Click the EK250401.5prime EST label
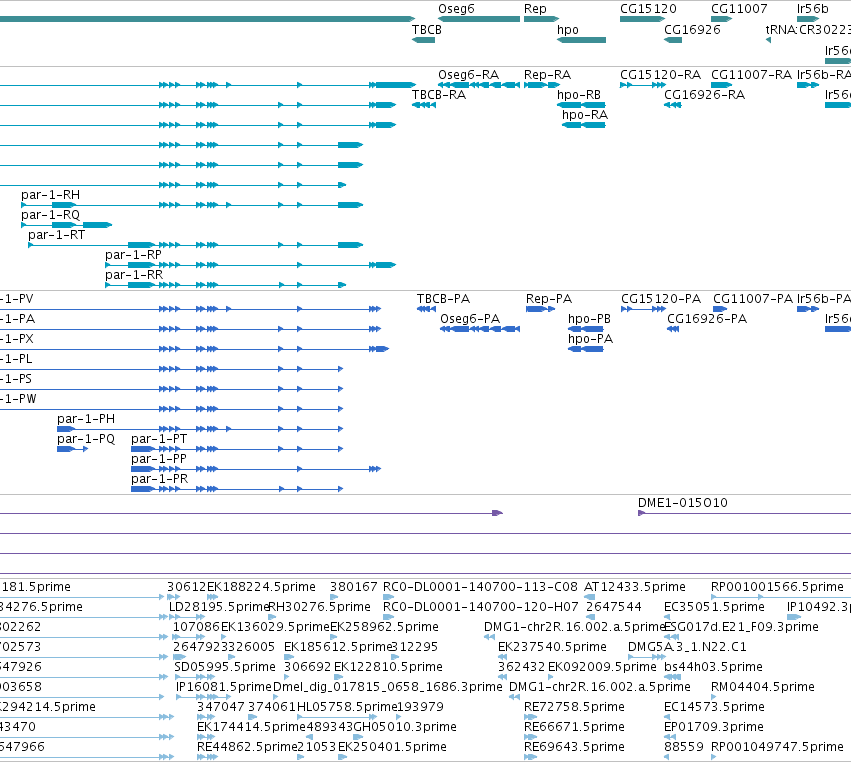Image resolution: width=851 pixels, height=762 pixels. 392,747
